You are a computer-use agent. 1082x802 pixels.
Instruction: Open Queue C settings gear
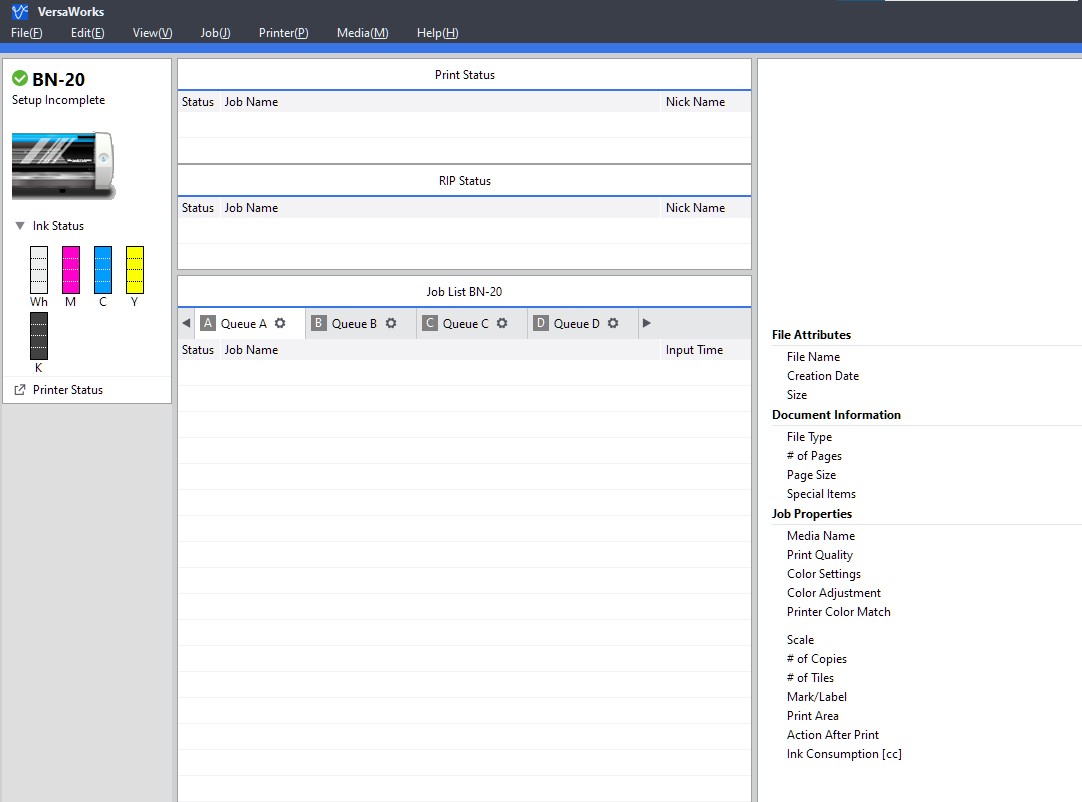click(x=502, y=323)
